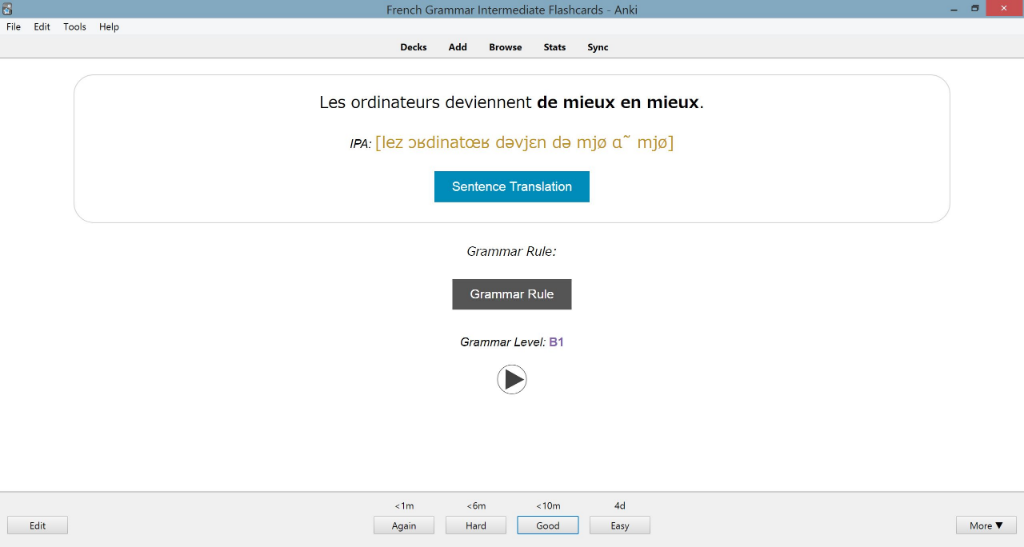Close the Anki window

coord(1004,8)
